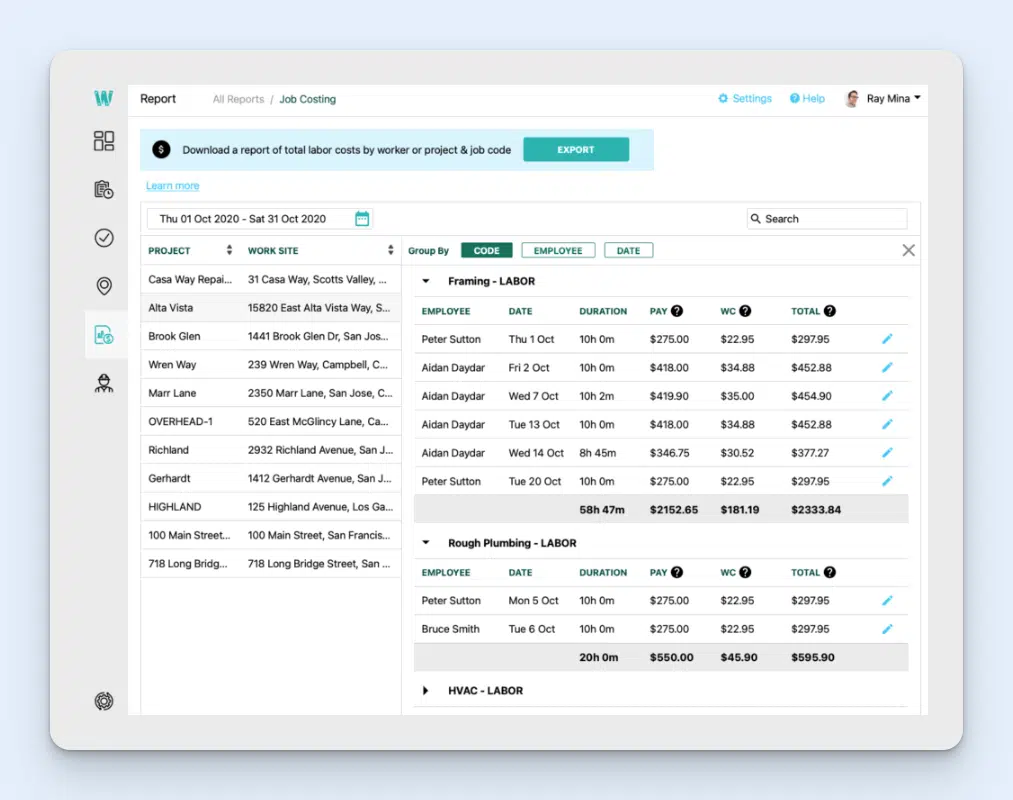Open the Job Costing breadcrumb tab

307,99
